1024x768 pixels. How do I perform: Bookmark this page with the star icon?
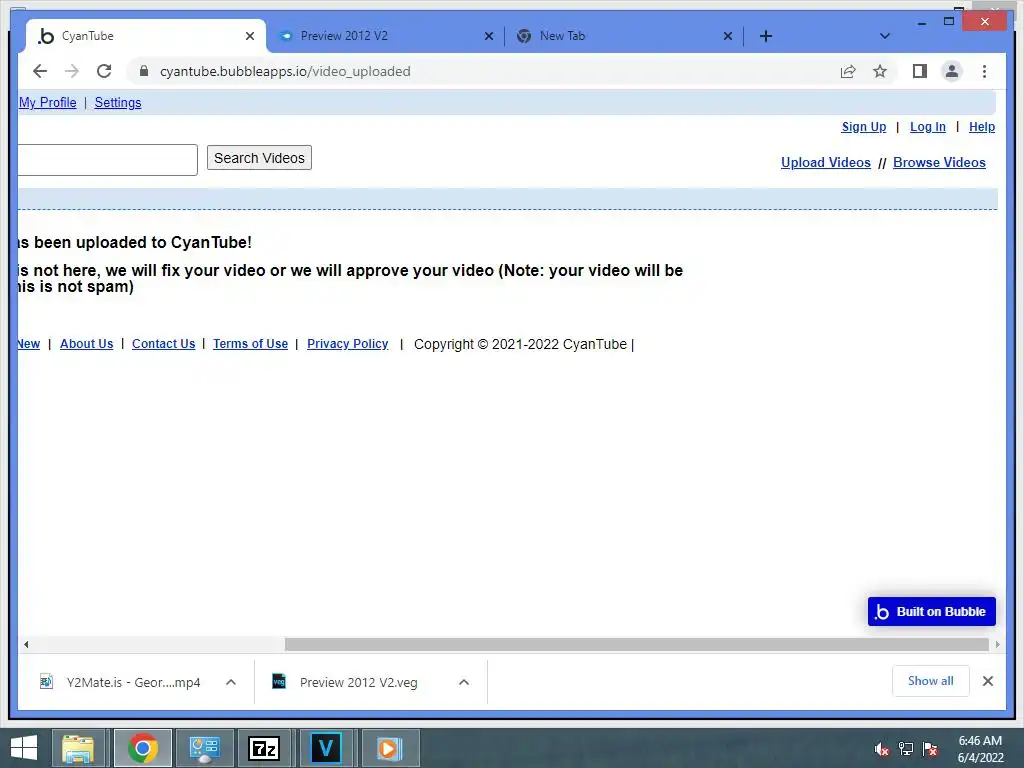click(x=880, y=71)
